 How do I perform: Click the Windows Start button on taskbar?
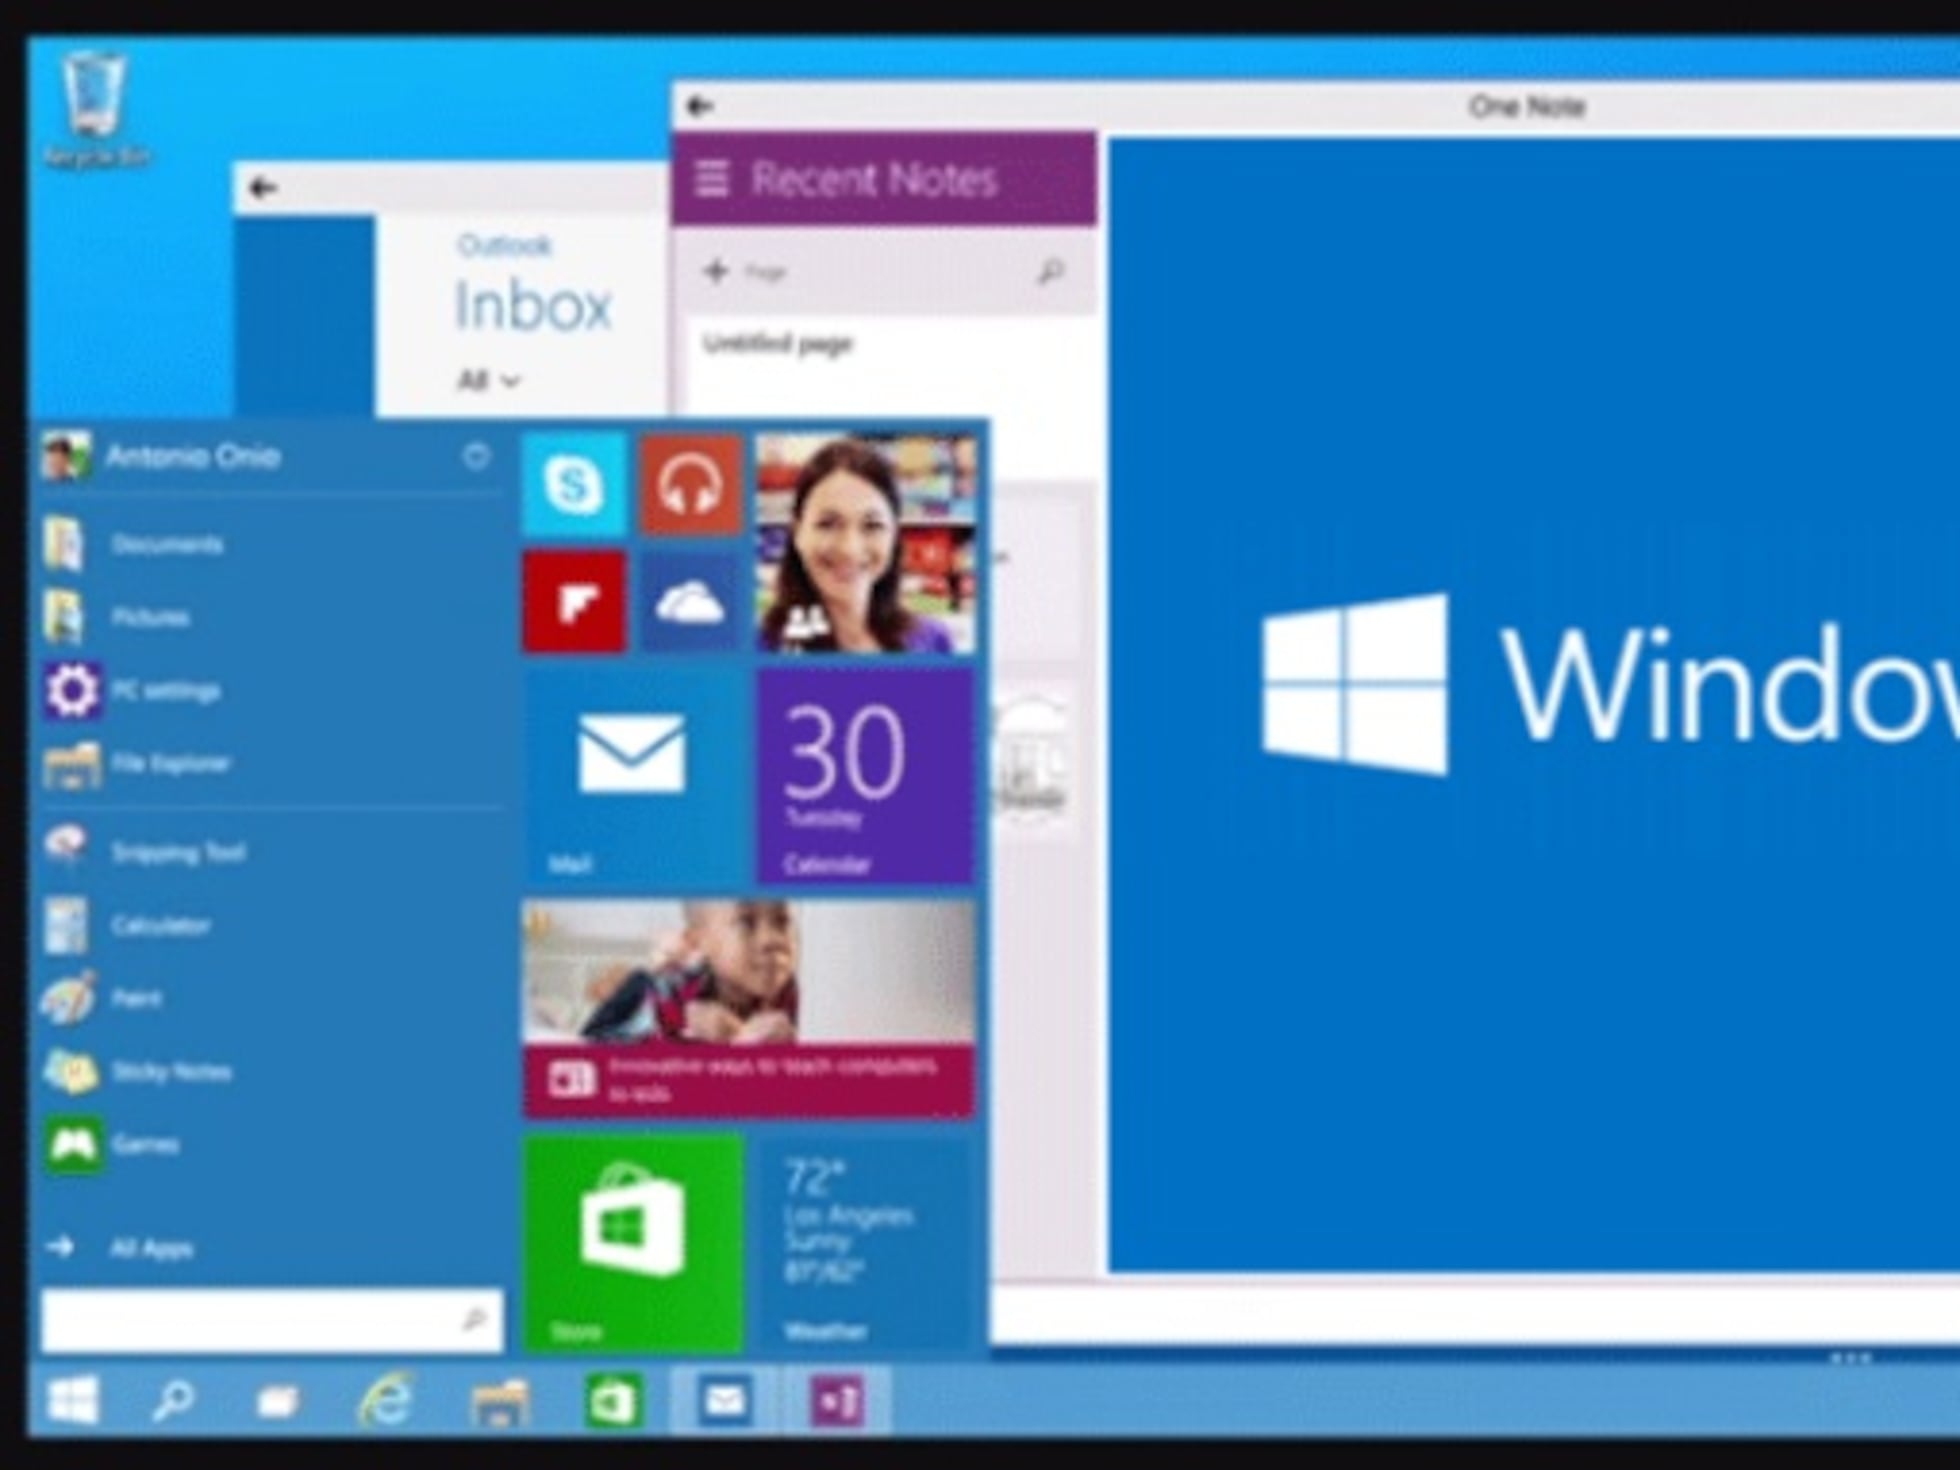pyautogui.click(x=73, y=1399)
